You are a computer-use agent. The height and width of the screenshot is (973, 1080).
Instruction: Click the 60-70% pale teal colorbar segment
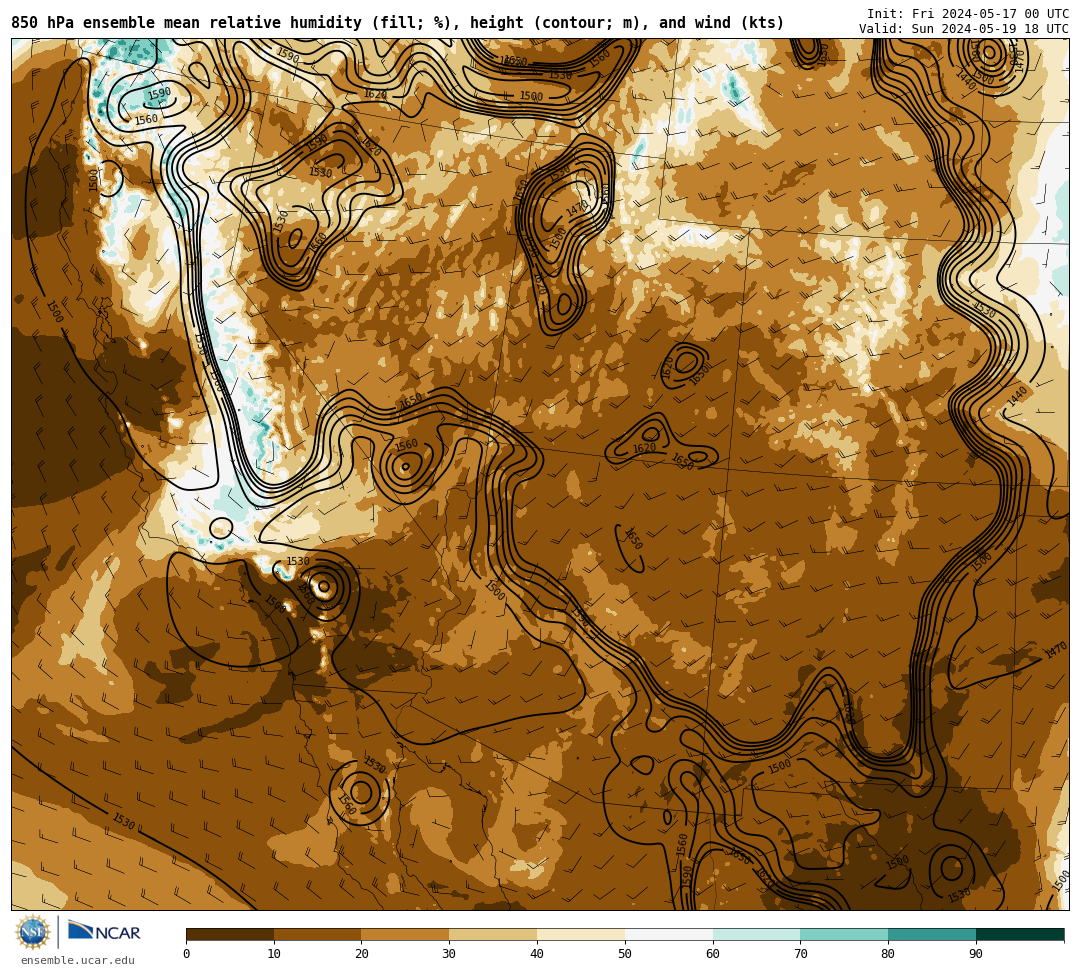[756, 934]
